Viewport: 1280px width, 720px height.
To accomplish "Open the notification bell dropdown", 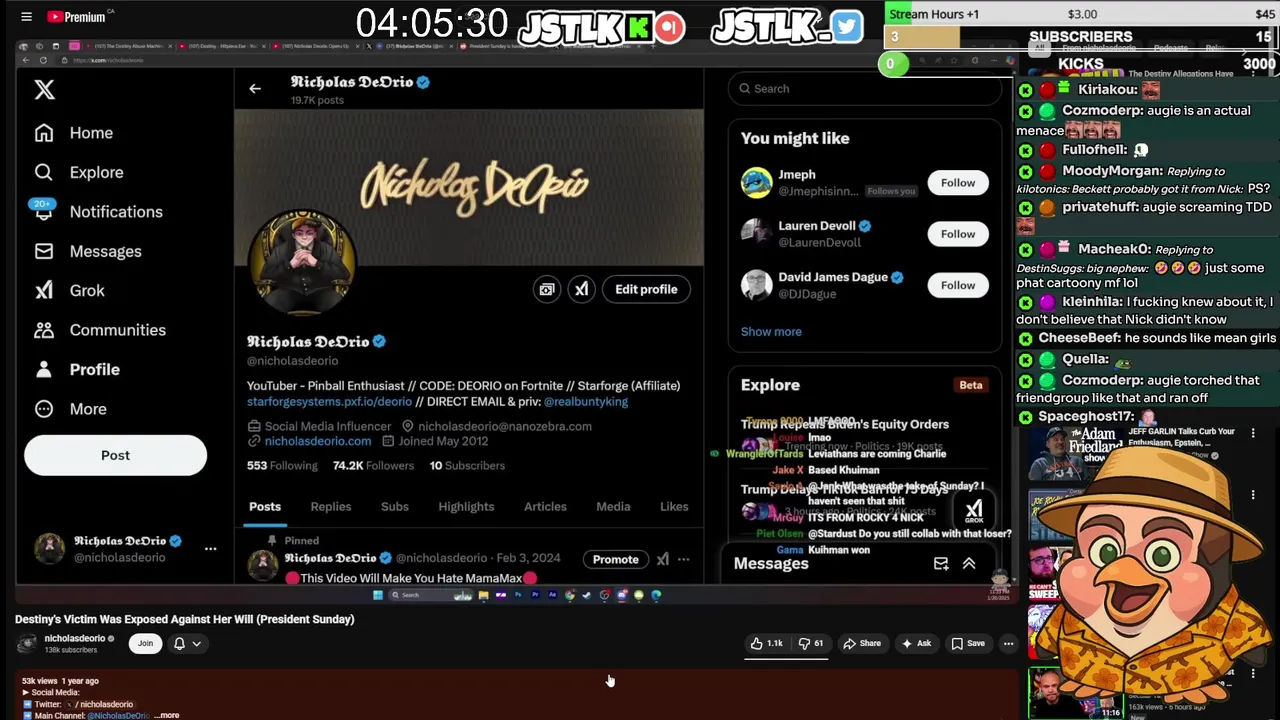I will point(187,643).
